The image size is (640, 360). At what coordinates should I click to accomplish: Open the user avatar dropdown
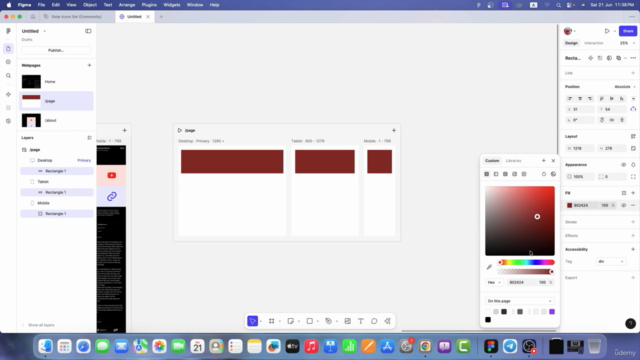(569, 31)
